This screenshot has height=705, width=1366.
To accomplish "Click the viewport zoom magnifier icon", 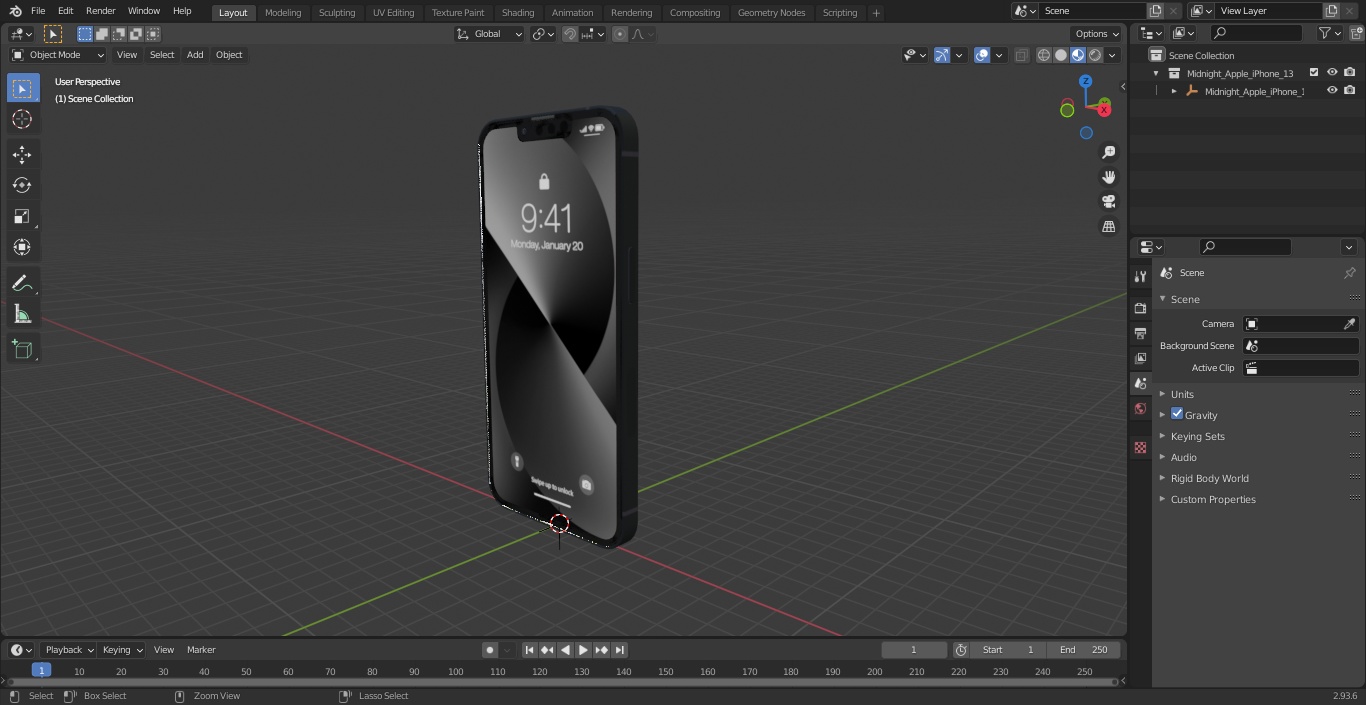I will click(1108, 152).
